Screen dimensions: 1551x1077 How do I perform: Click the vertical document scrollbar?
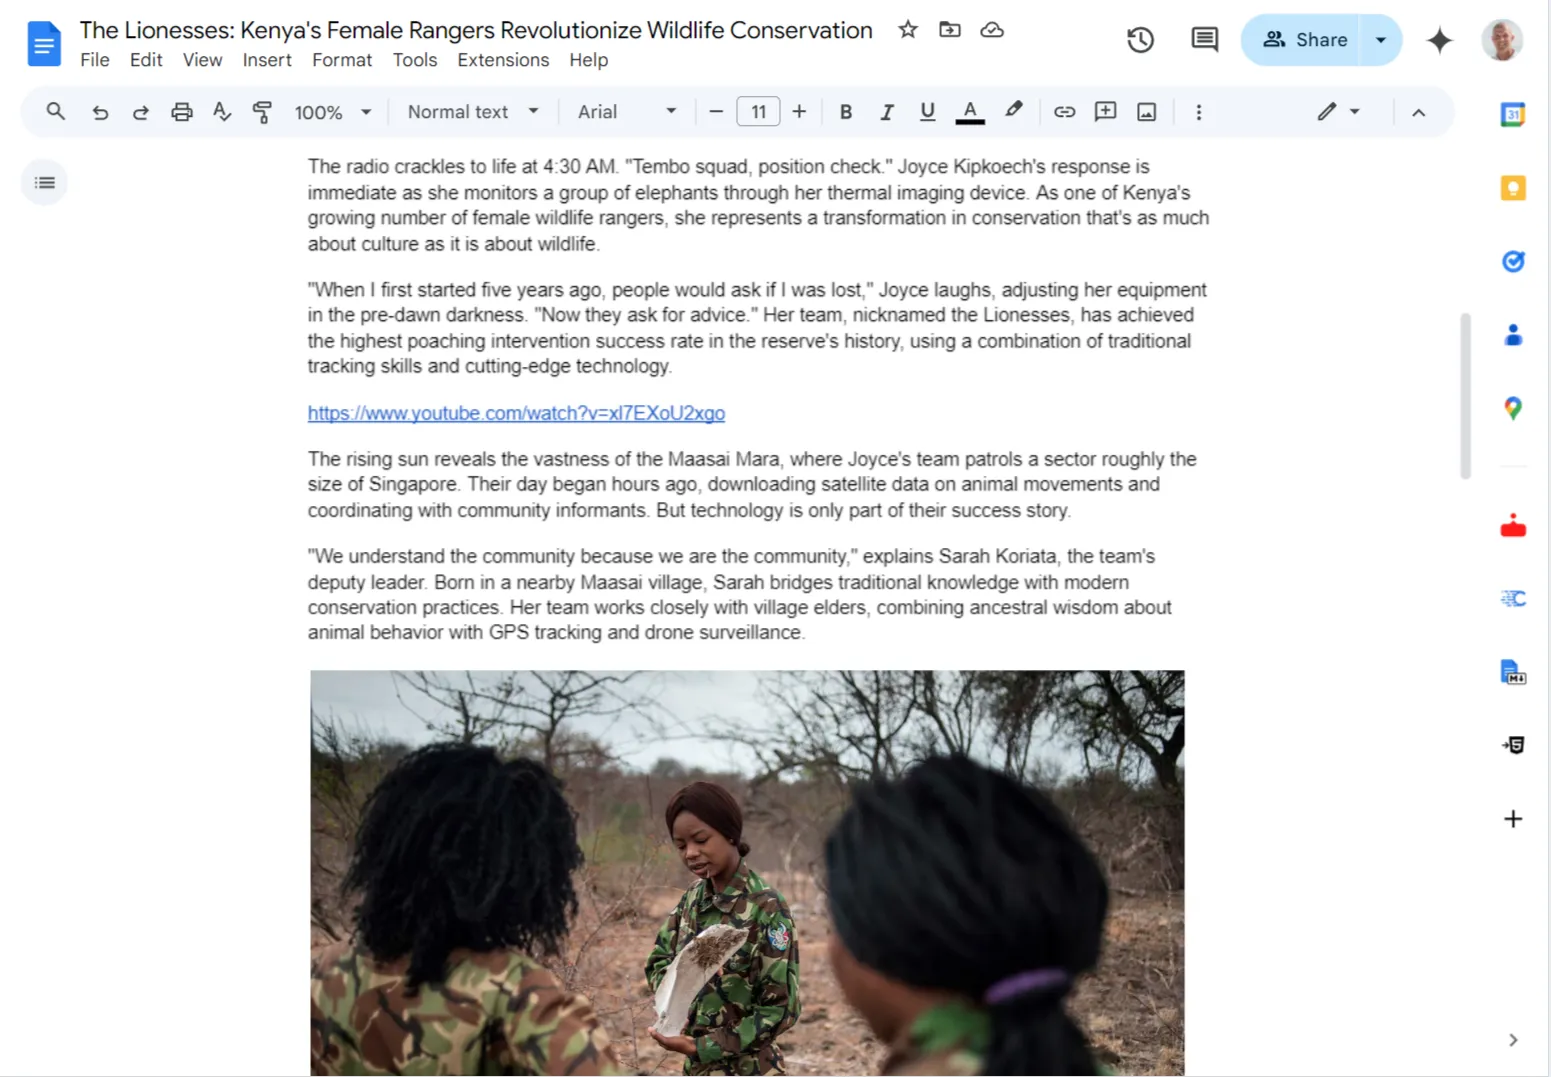[x=1466, y=396]
